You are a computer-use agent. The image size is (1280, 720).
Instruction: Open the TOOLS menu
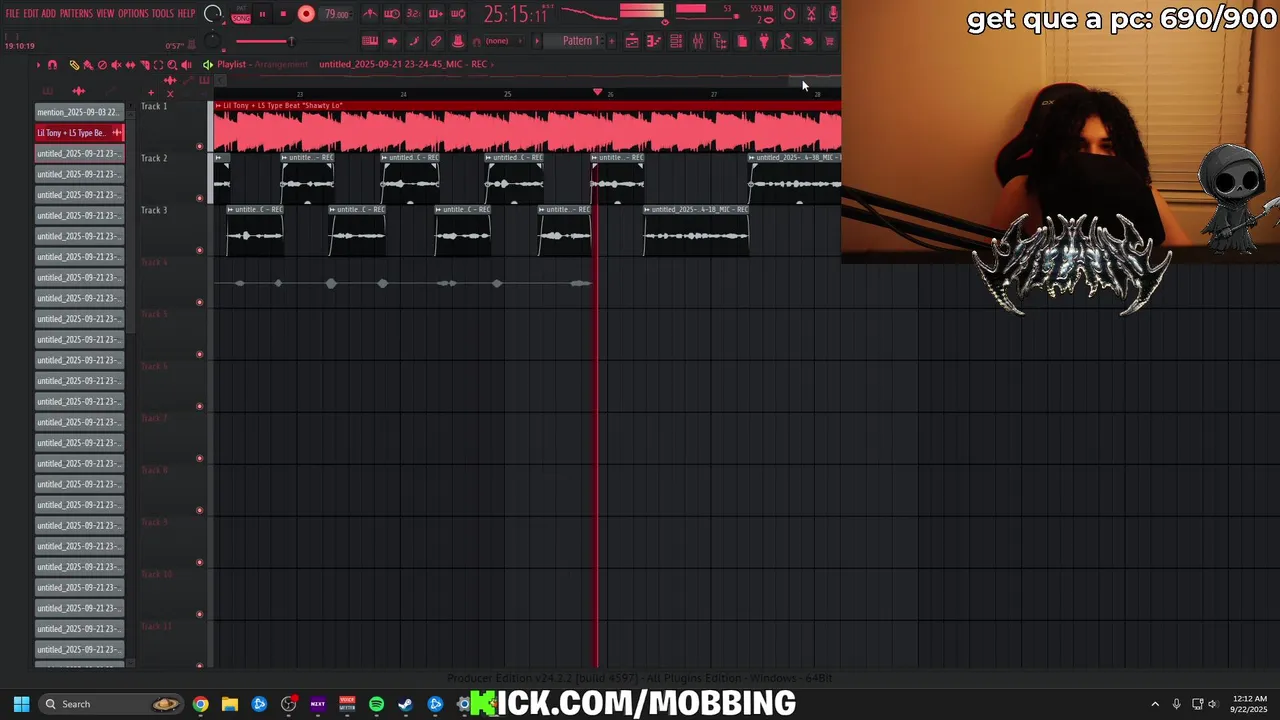(x=163, y=14)
